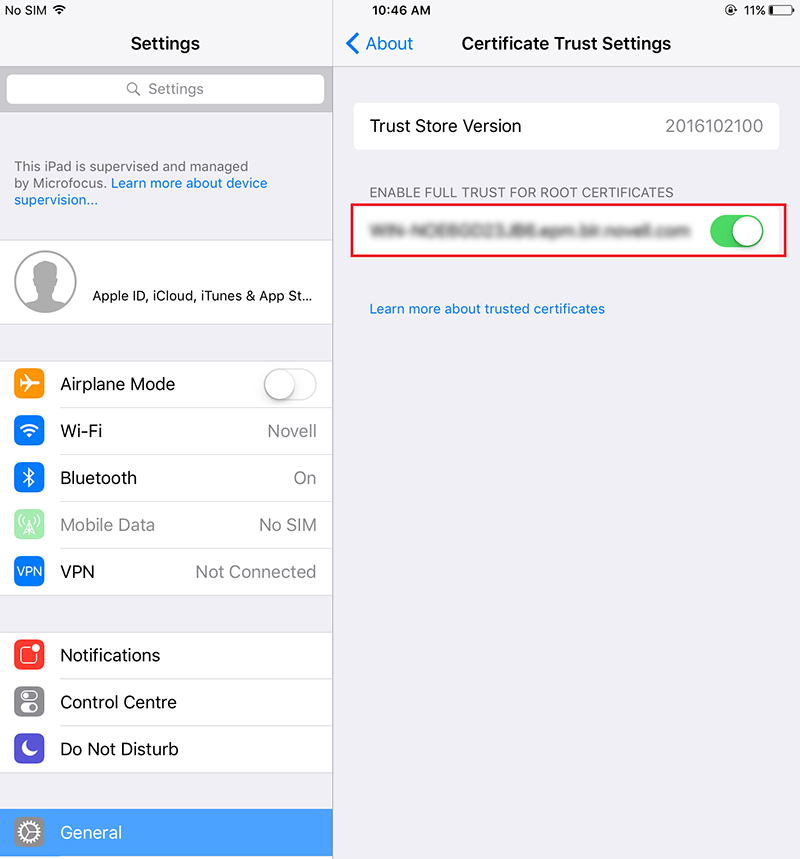
Task: Open Bluetooth row showing On status
Action: point(166,478)
